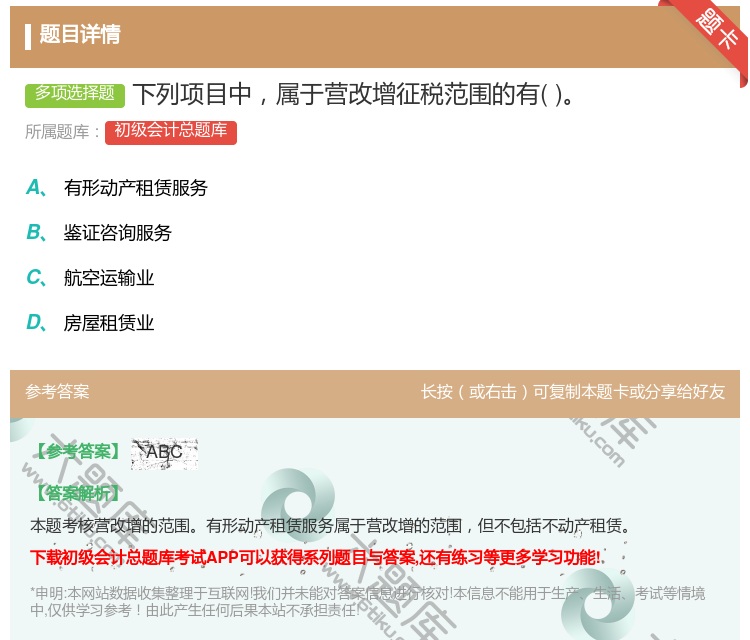Click the 题卡 corner ribbon
The image size is (750, 640).
[714, 31]
